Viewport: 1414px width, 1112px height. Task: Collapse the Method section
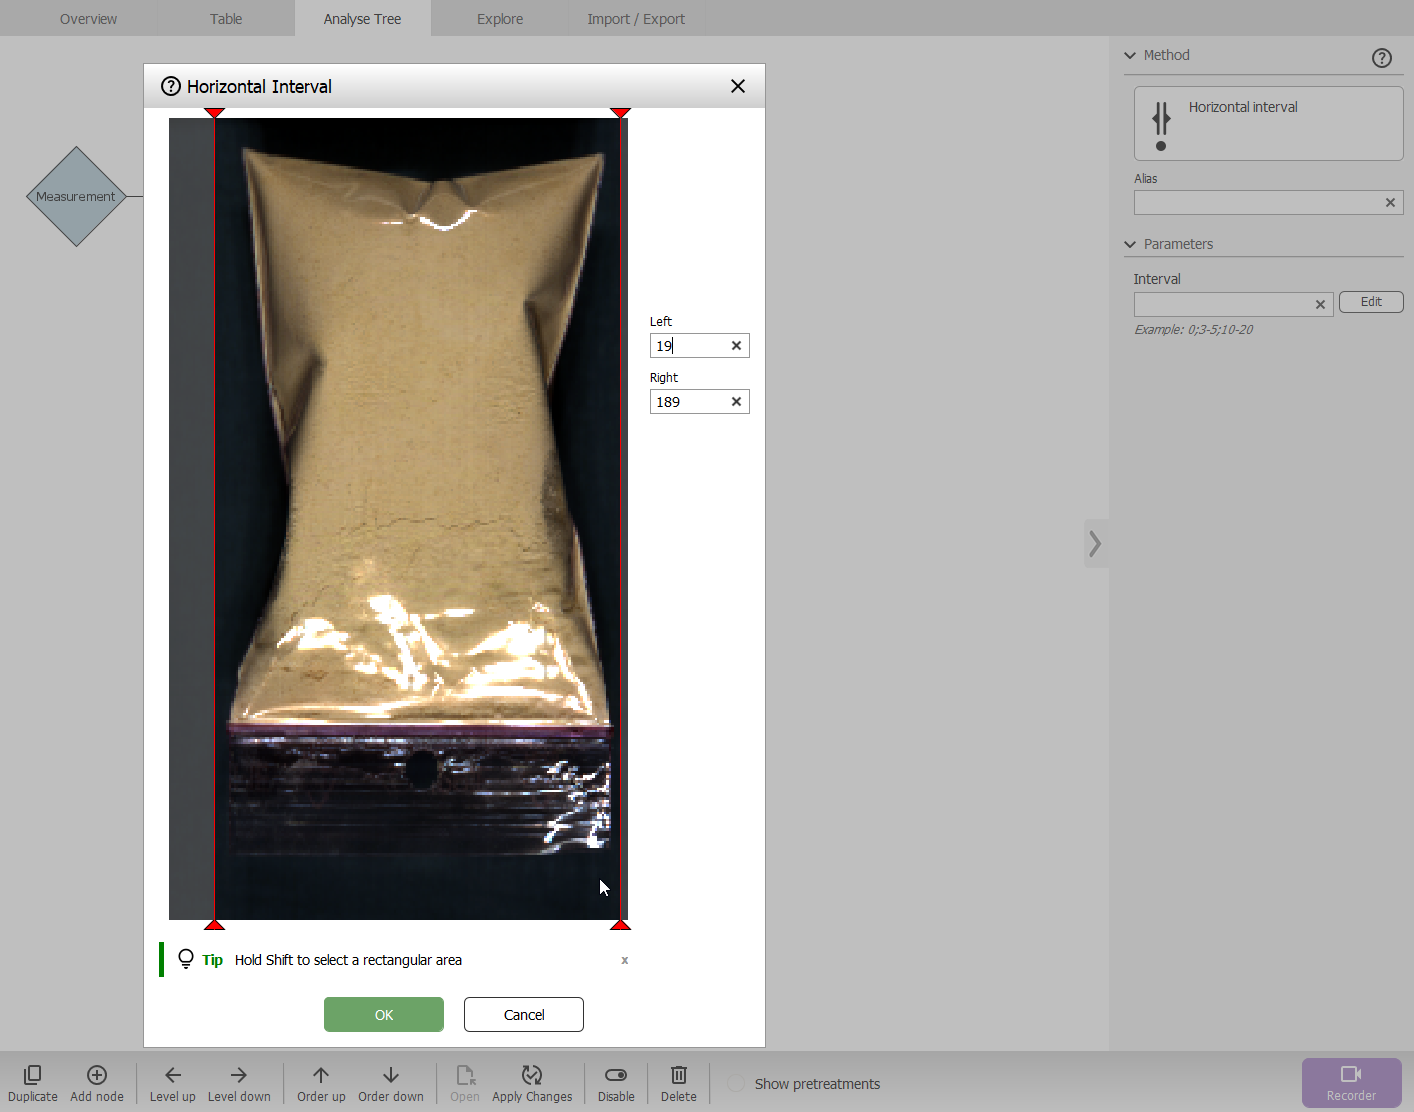click(1130, 56)
